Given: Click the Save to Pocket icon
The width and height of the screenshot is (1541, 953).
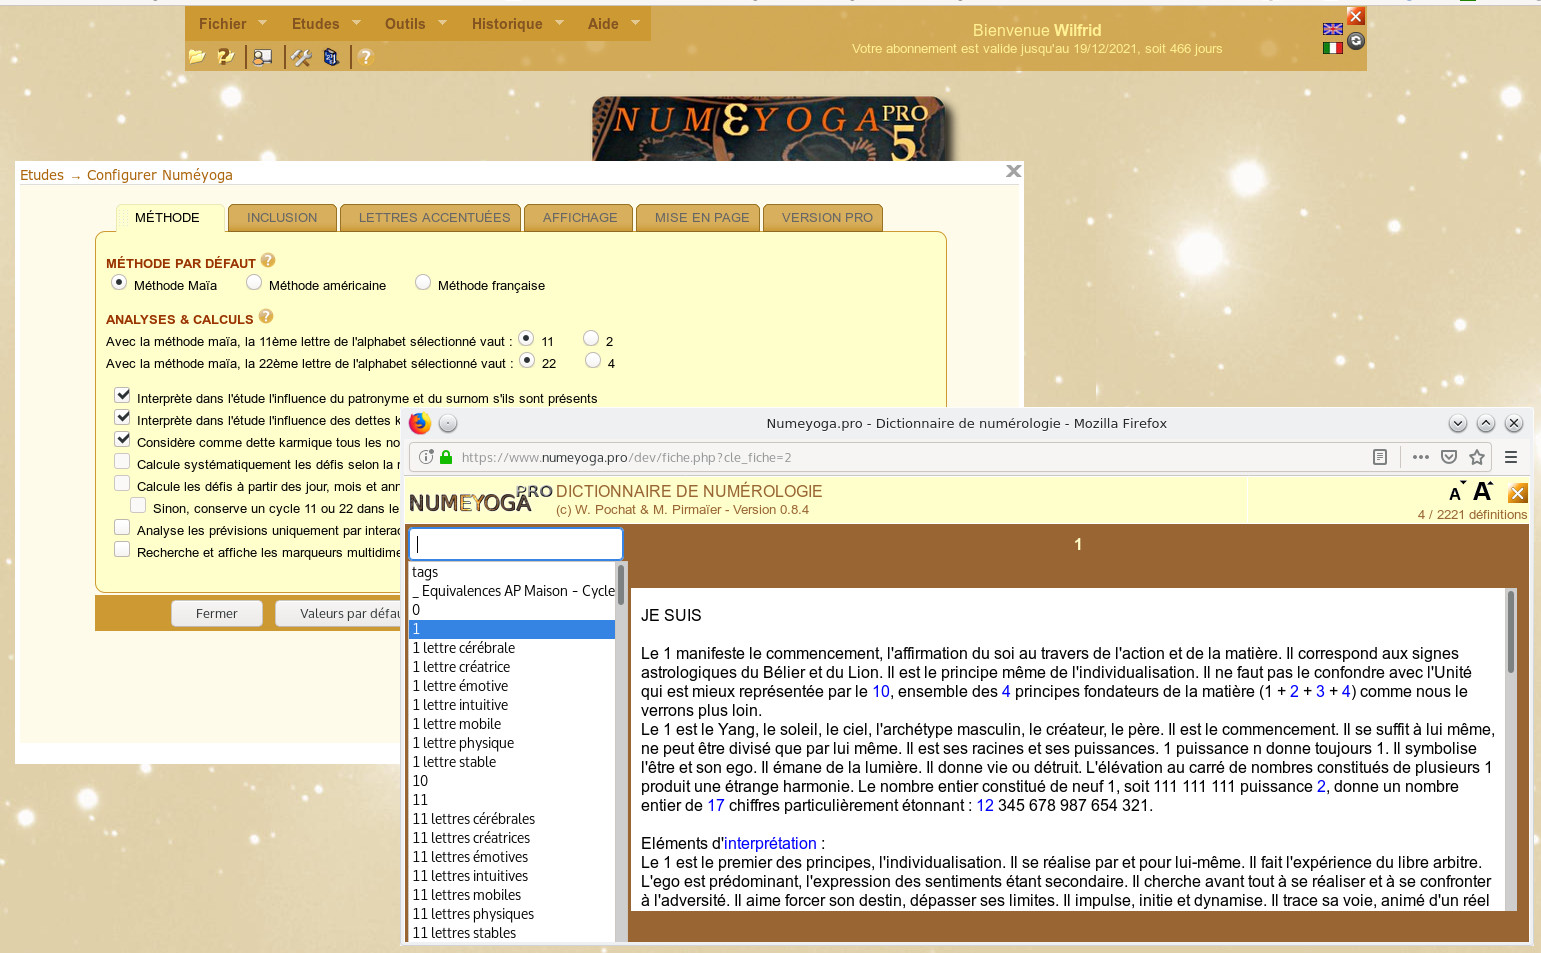Looking at the screenshot, I should point(1449,457).
